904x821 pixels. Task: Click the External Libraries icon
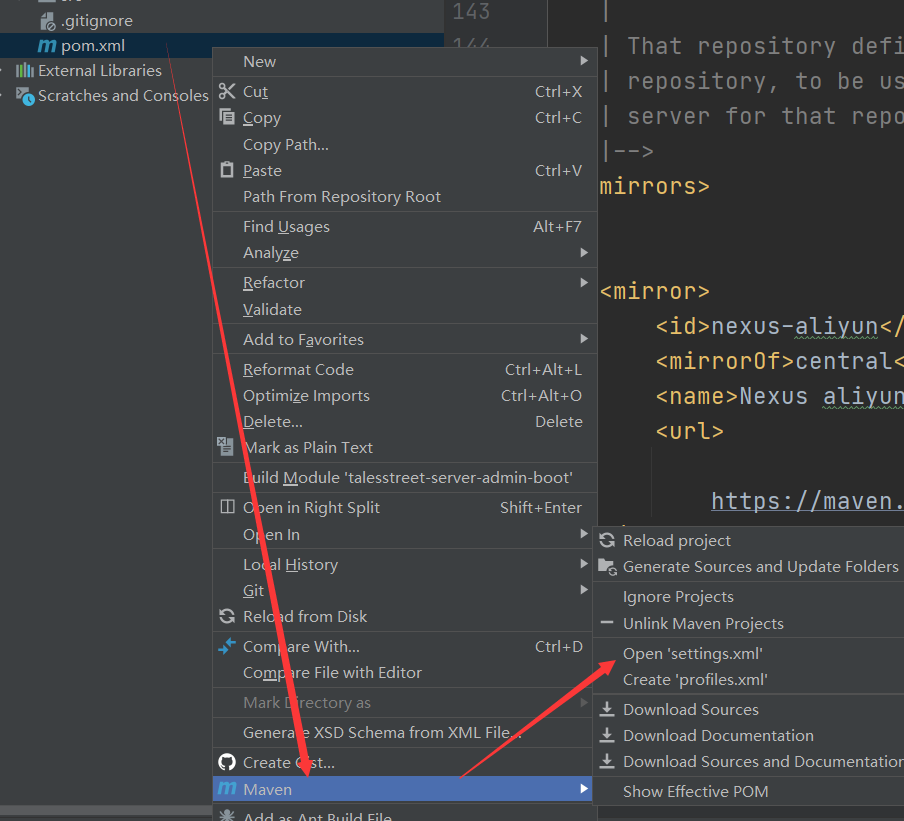25,70
